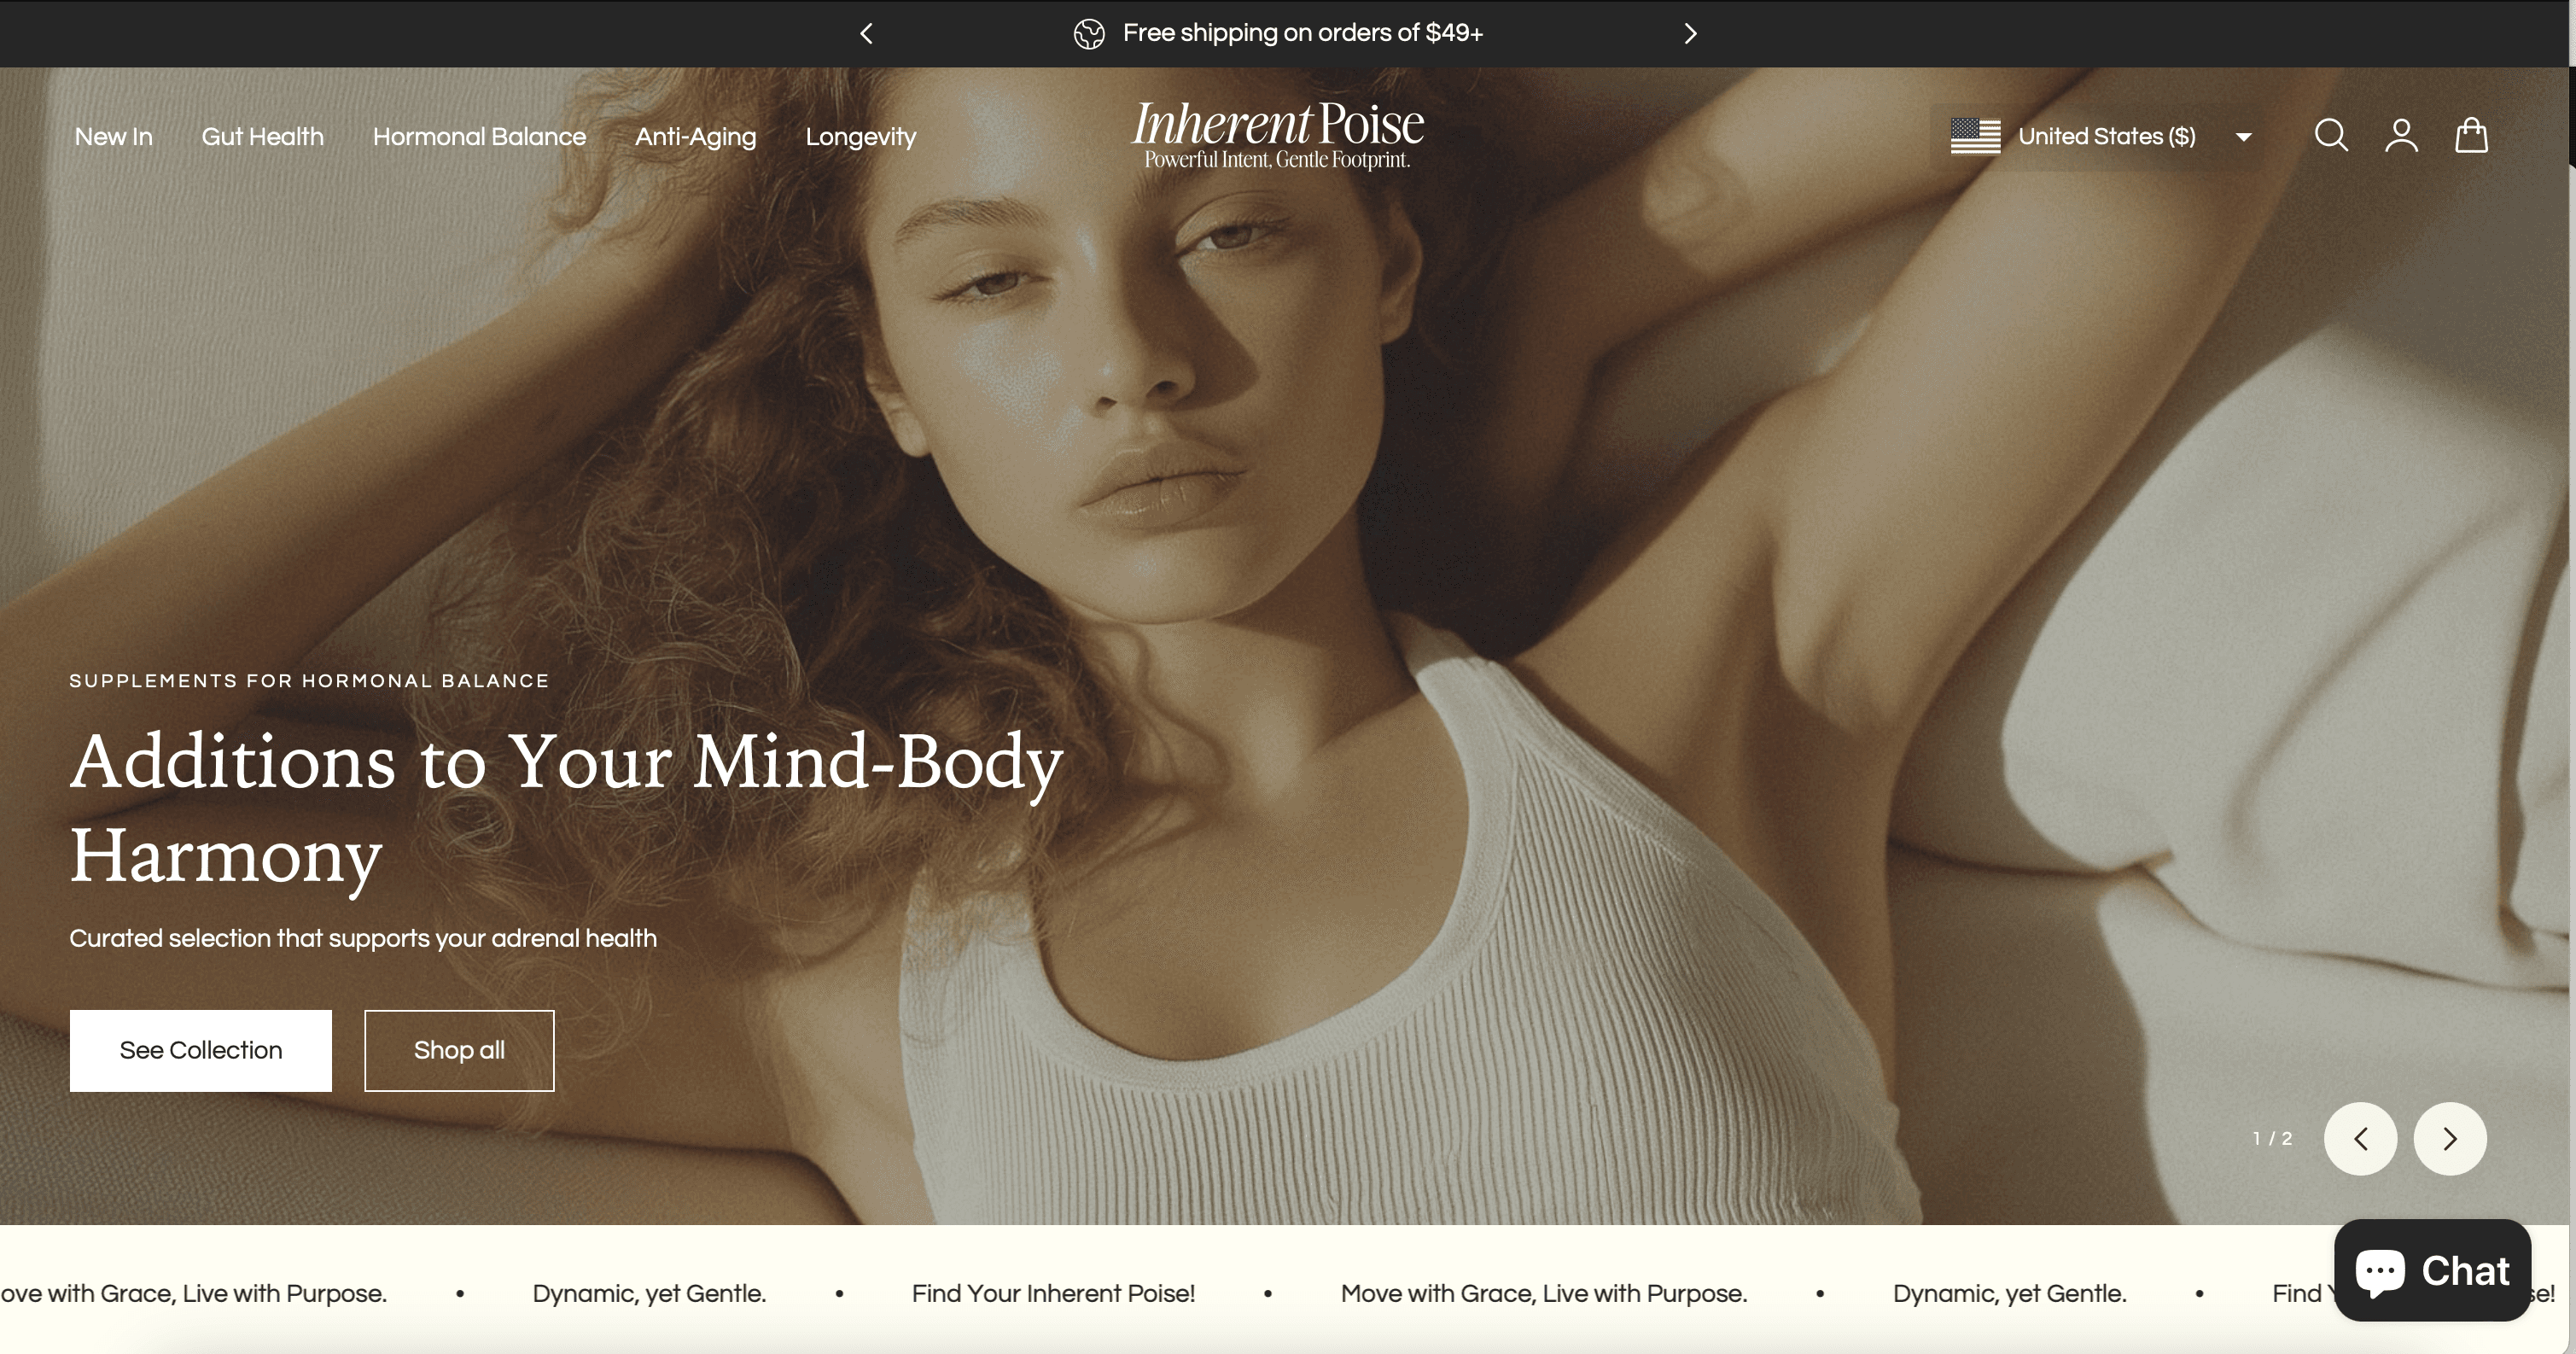
Task: Open the New In menu
Action: (x=114, y=137)
